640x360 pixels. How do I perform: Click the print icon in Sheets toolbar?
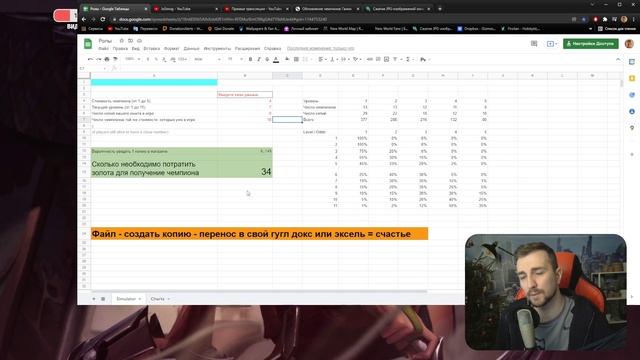tap(107, 60)
